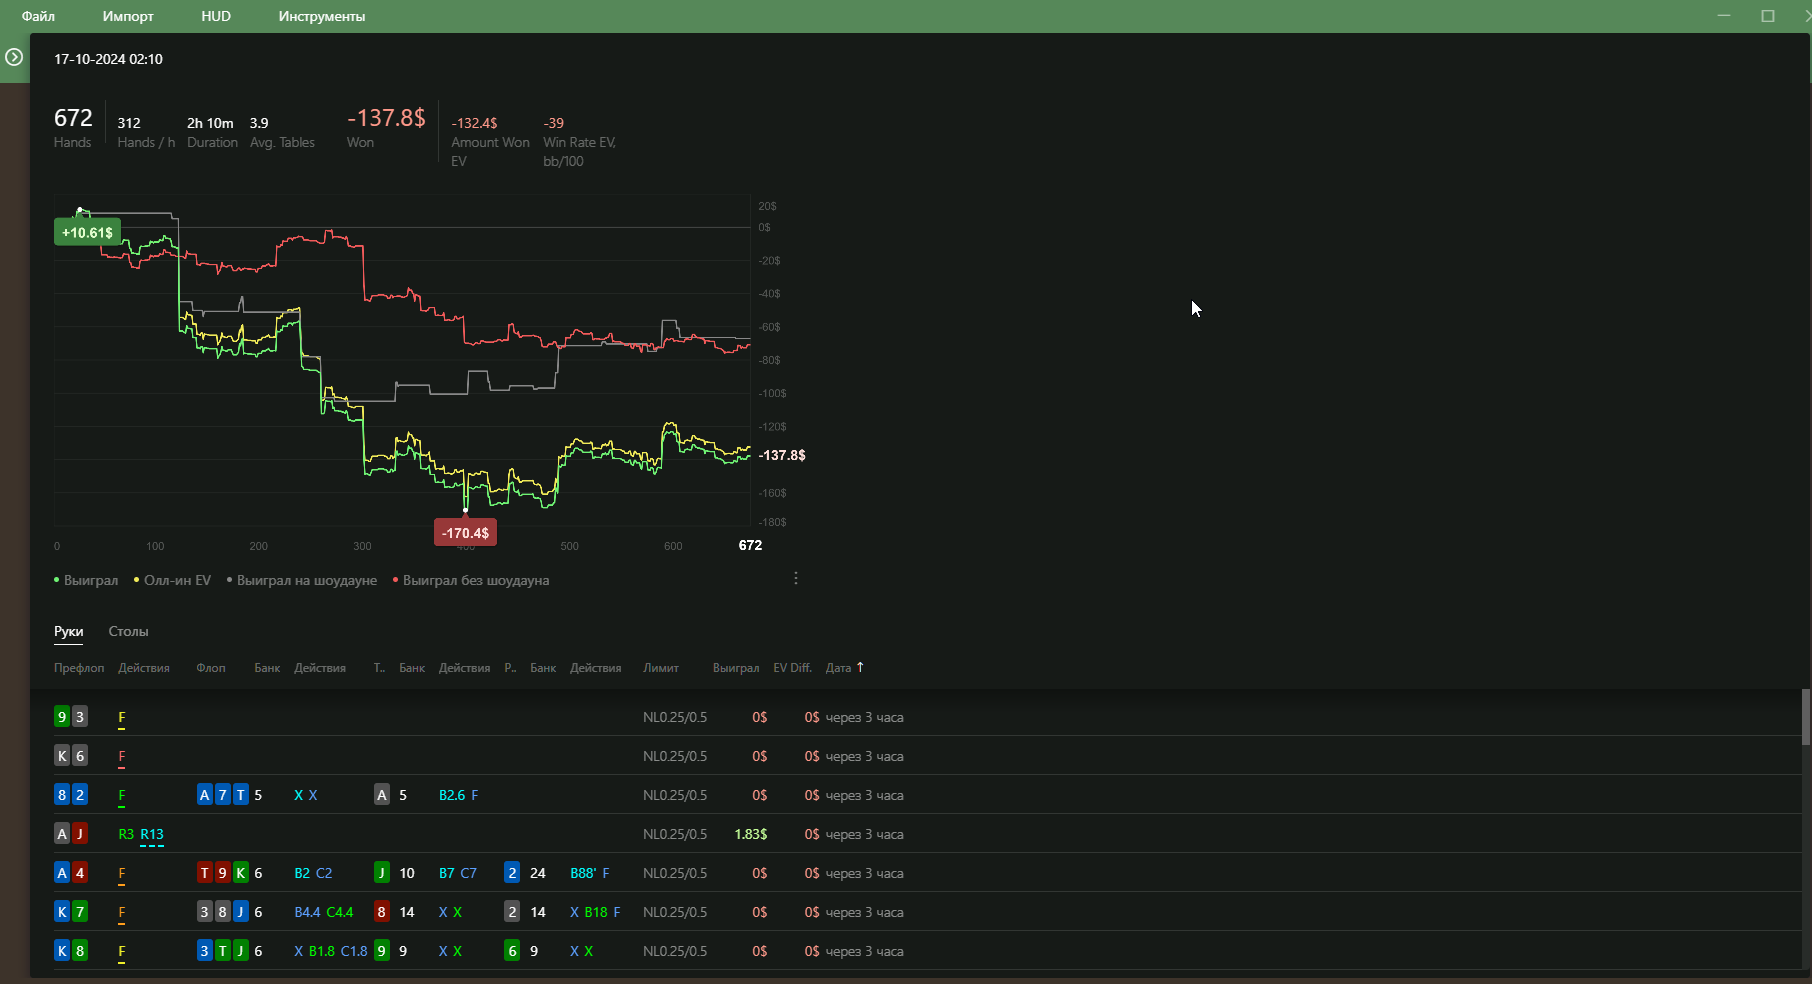Open the Импорт menu

[x=128, y=16]
